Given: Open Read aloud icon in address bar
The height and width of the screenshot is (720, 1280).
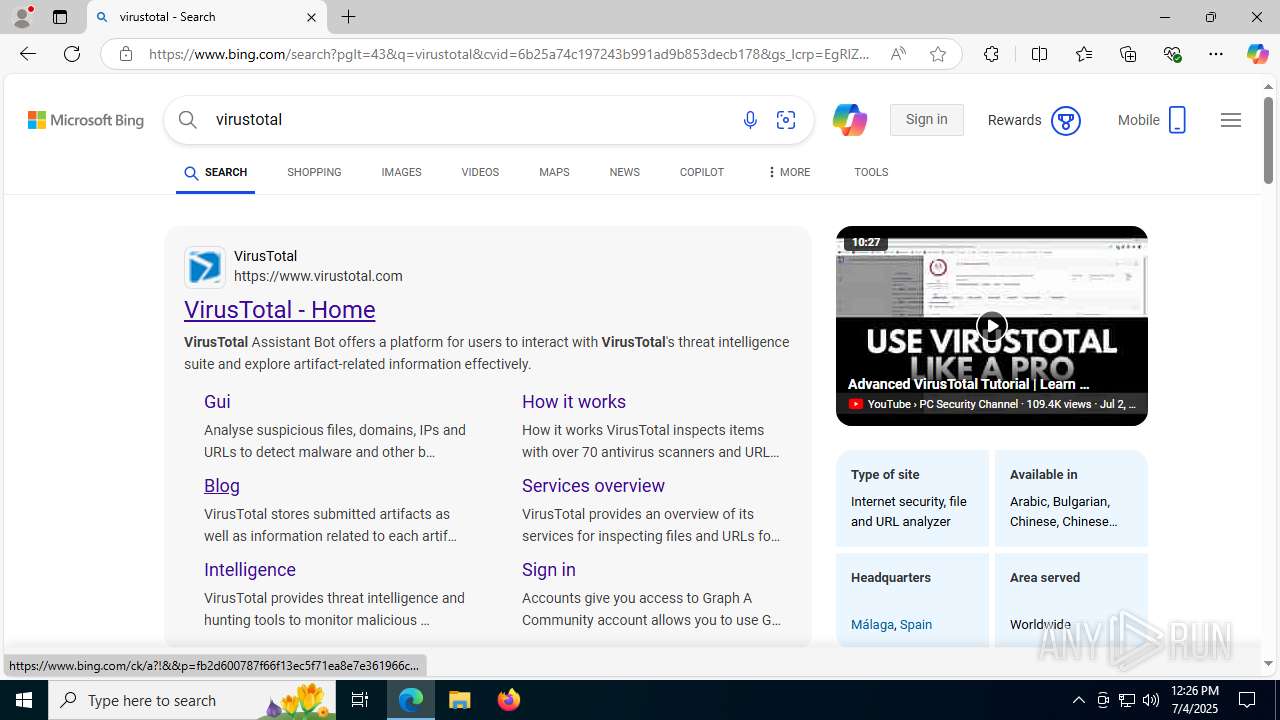Looking at the screenshot, I should point(898,54).
